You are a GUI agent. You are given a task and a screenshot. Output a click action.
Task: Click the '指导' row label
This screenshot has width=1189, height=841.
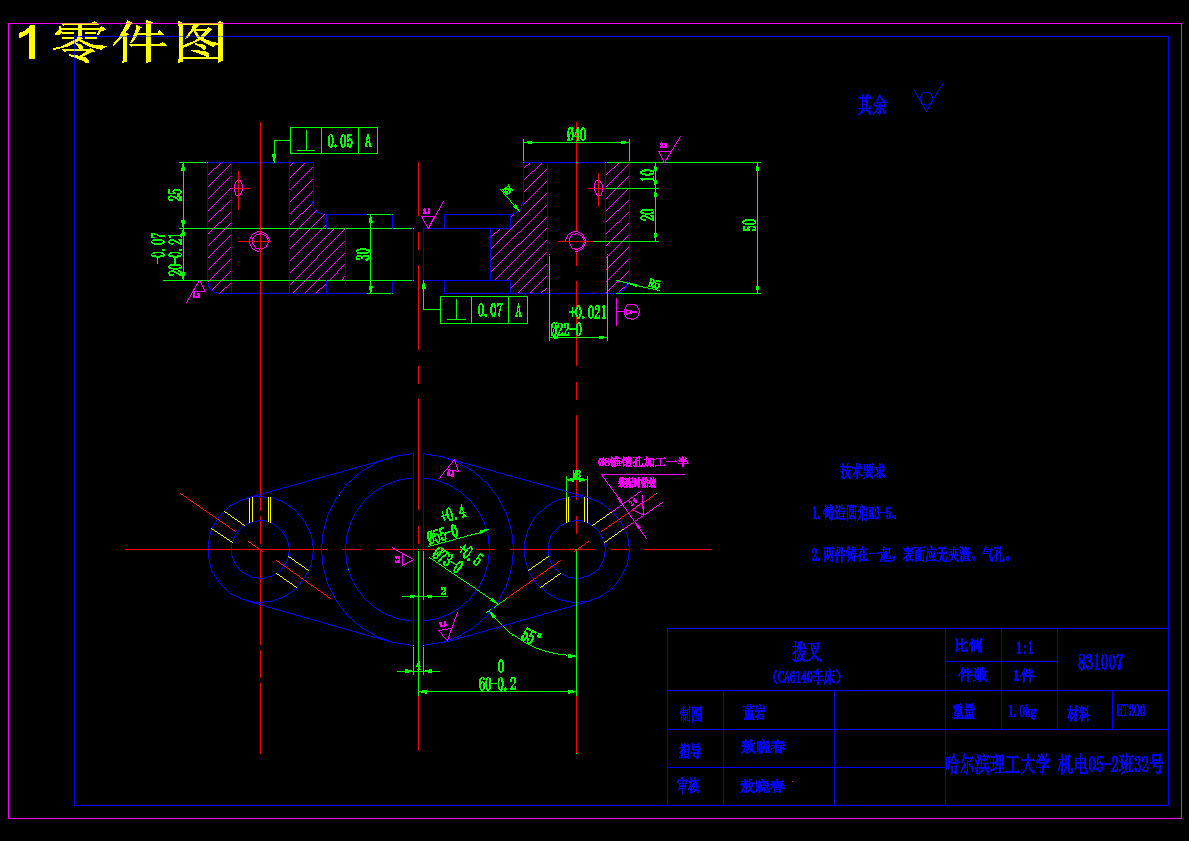point(690,751)
